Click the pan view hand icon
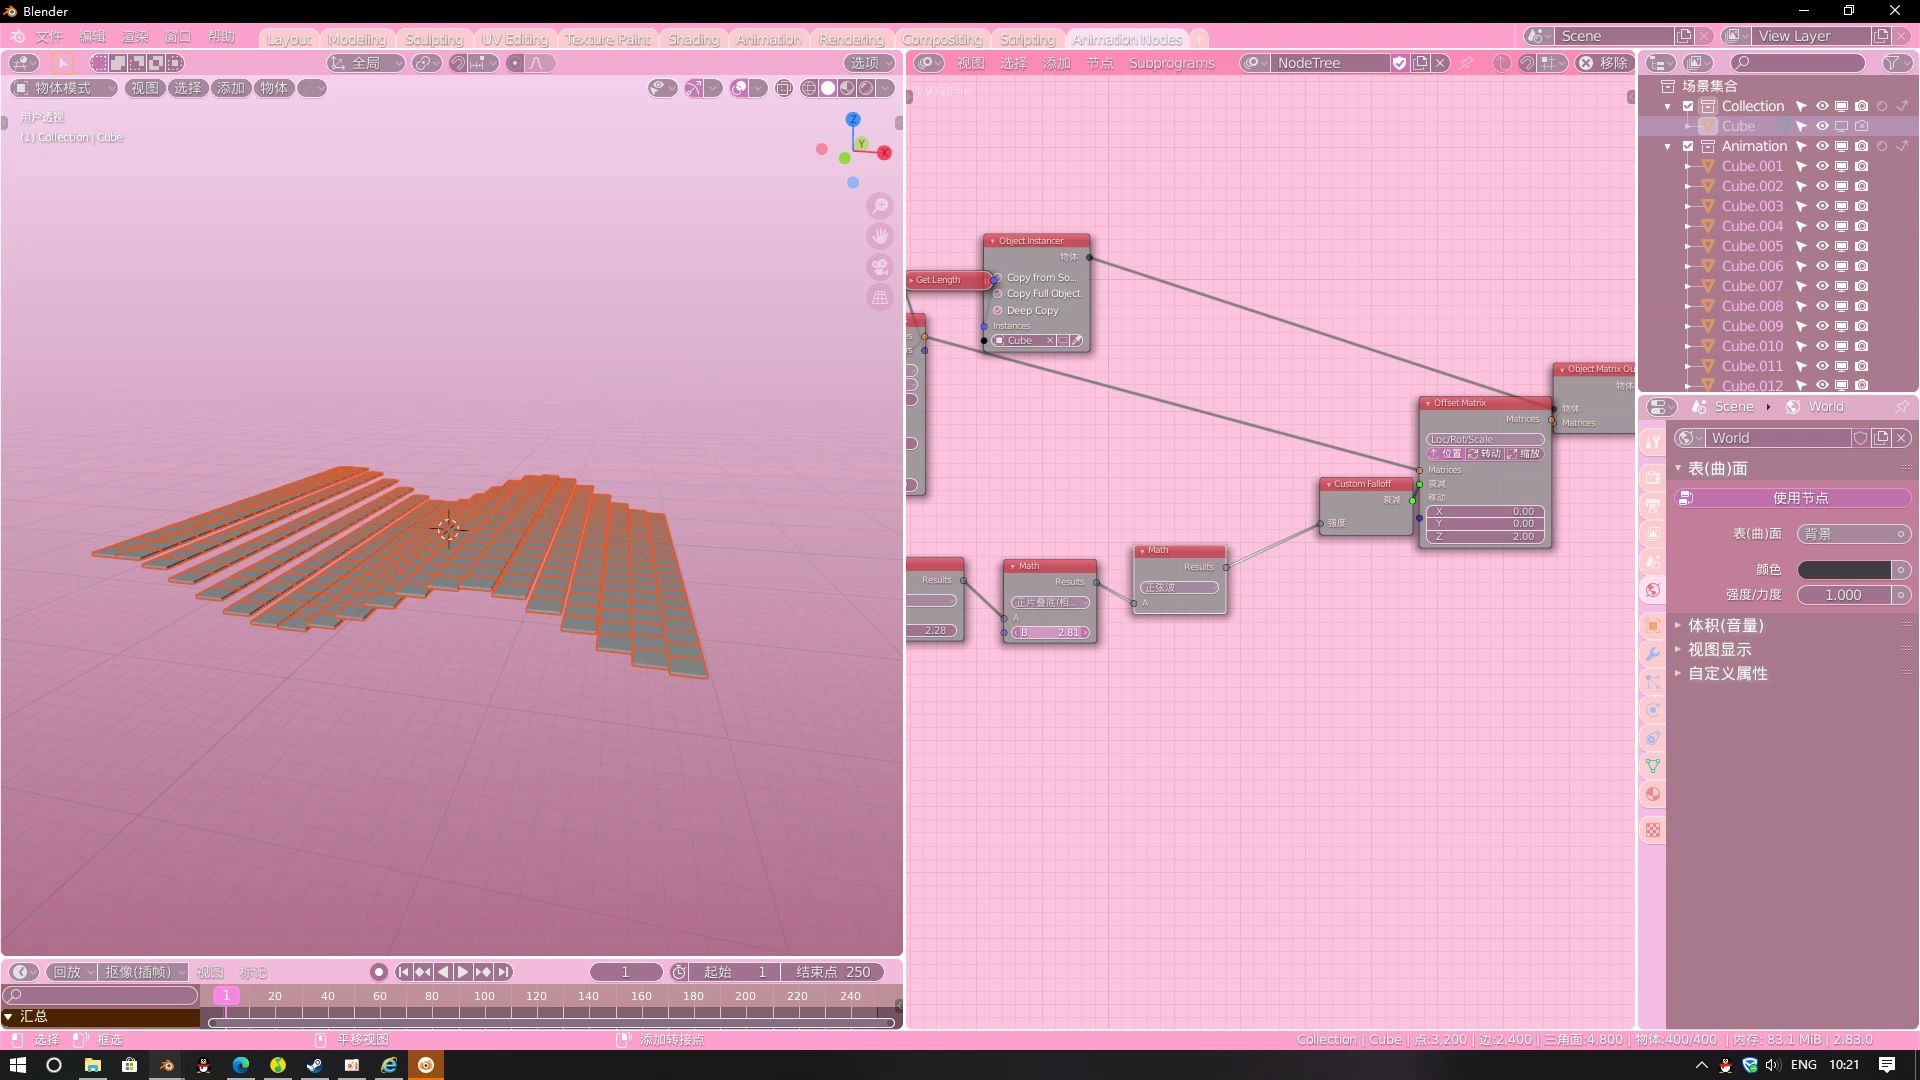1920x1080 pixels. point(880,237)
